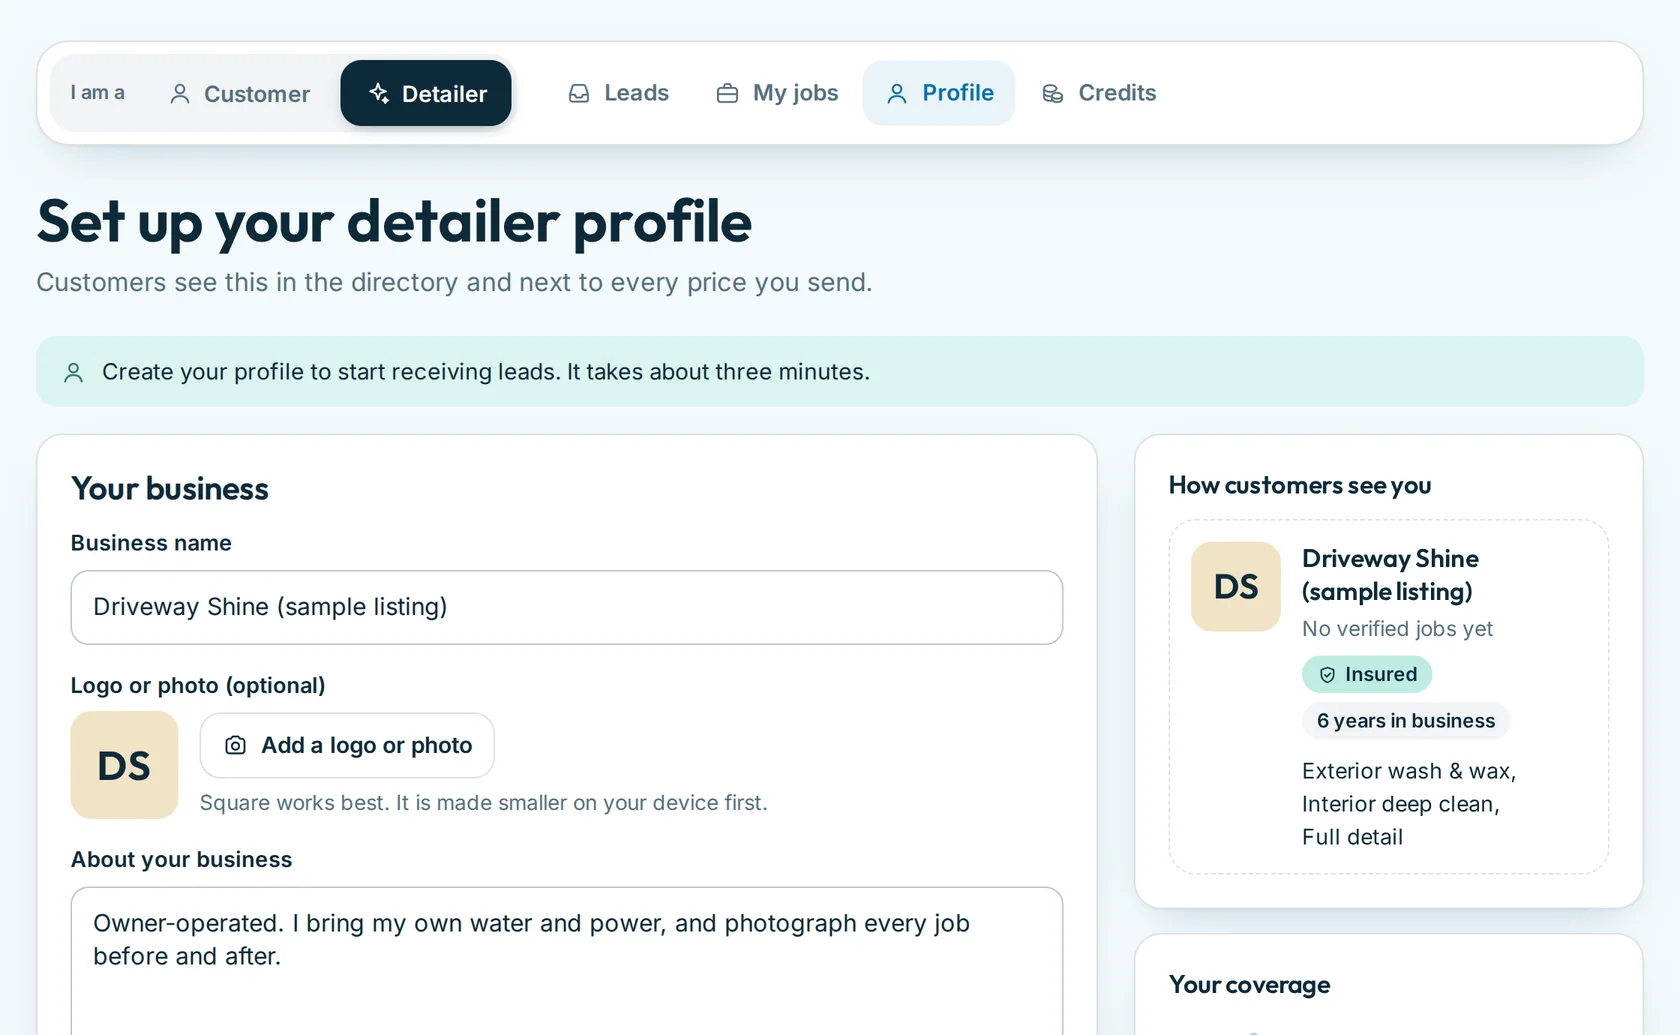Click the 'Your coverage' heading
Image resolution: width=1680 pixels, height=1035 pixels.
coord(1250,985)
